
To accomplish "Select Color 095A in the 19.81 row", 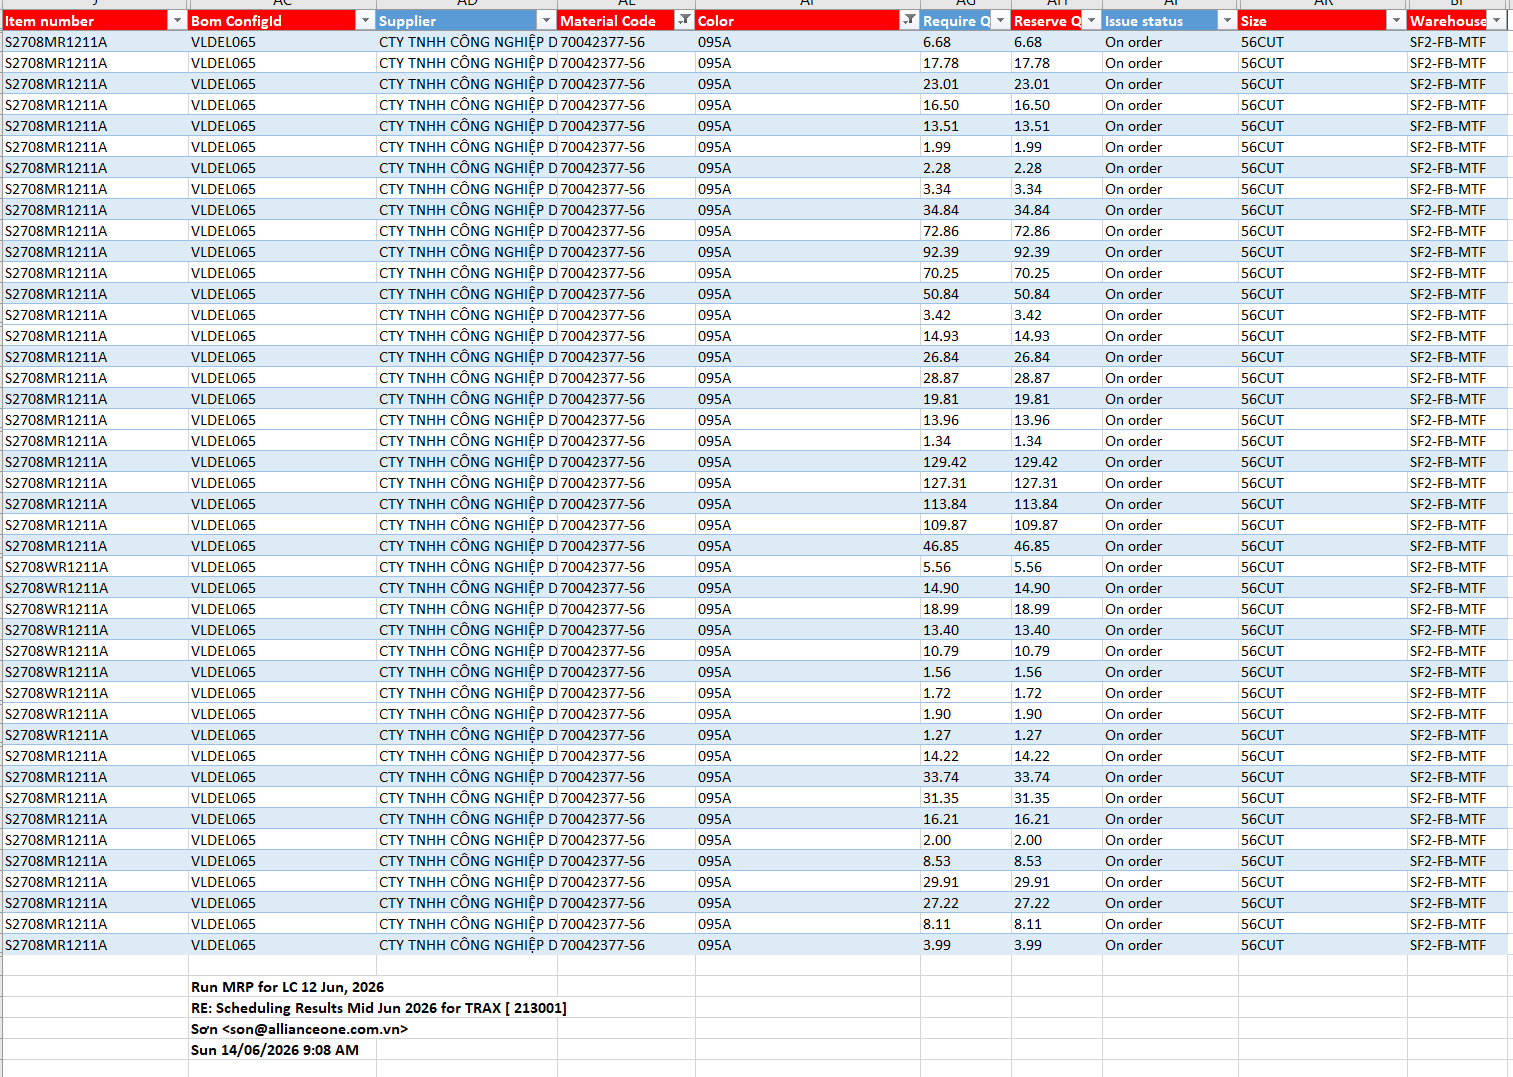I will pyautogui.click(x=807, y=399).
